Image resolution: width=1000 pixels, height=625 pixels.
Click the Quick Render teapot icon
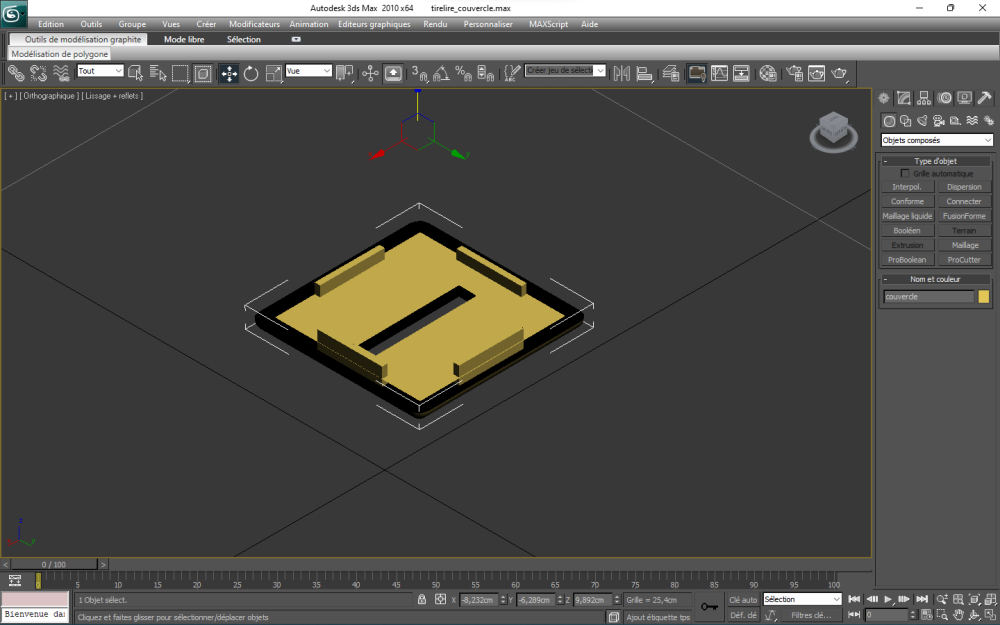(x=839, y=73)
